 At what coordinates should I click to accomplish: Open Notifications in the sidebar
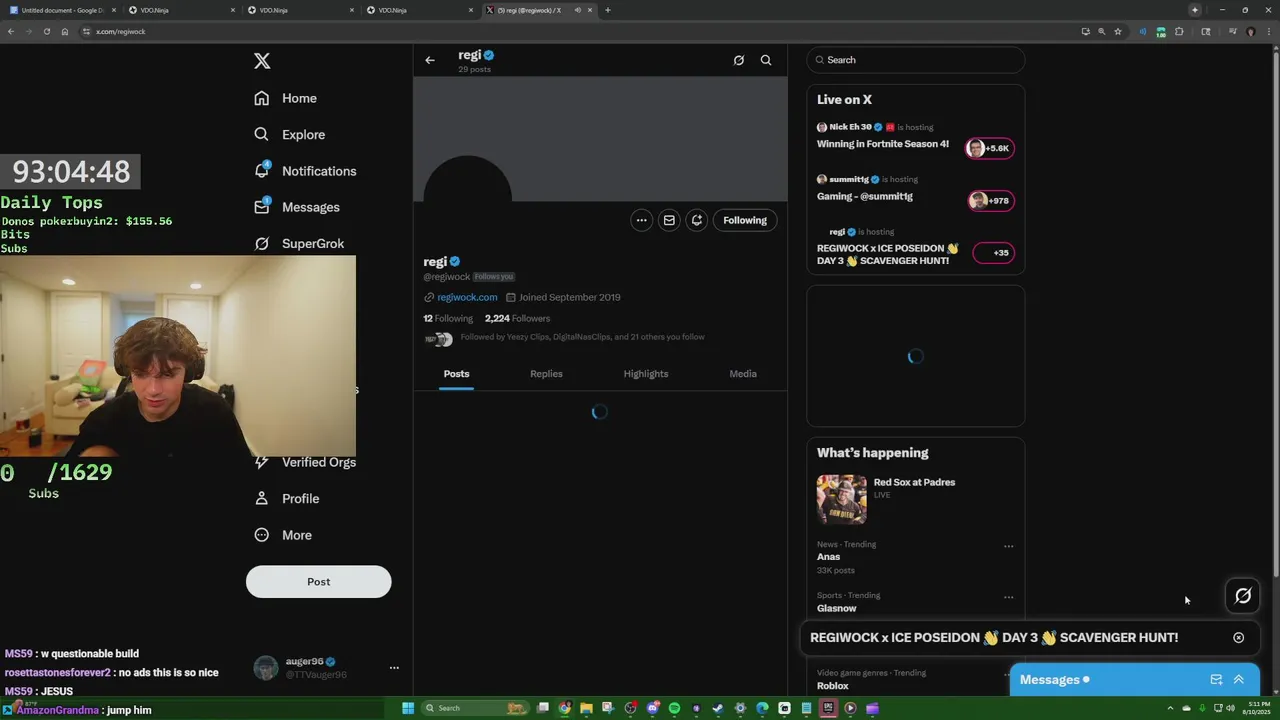(305, 171)
